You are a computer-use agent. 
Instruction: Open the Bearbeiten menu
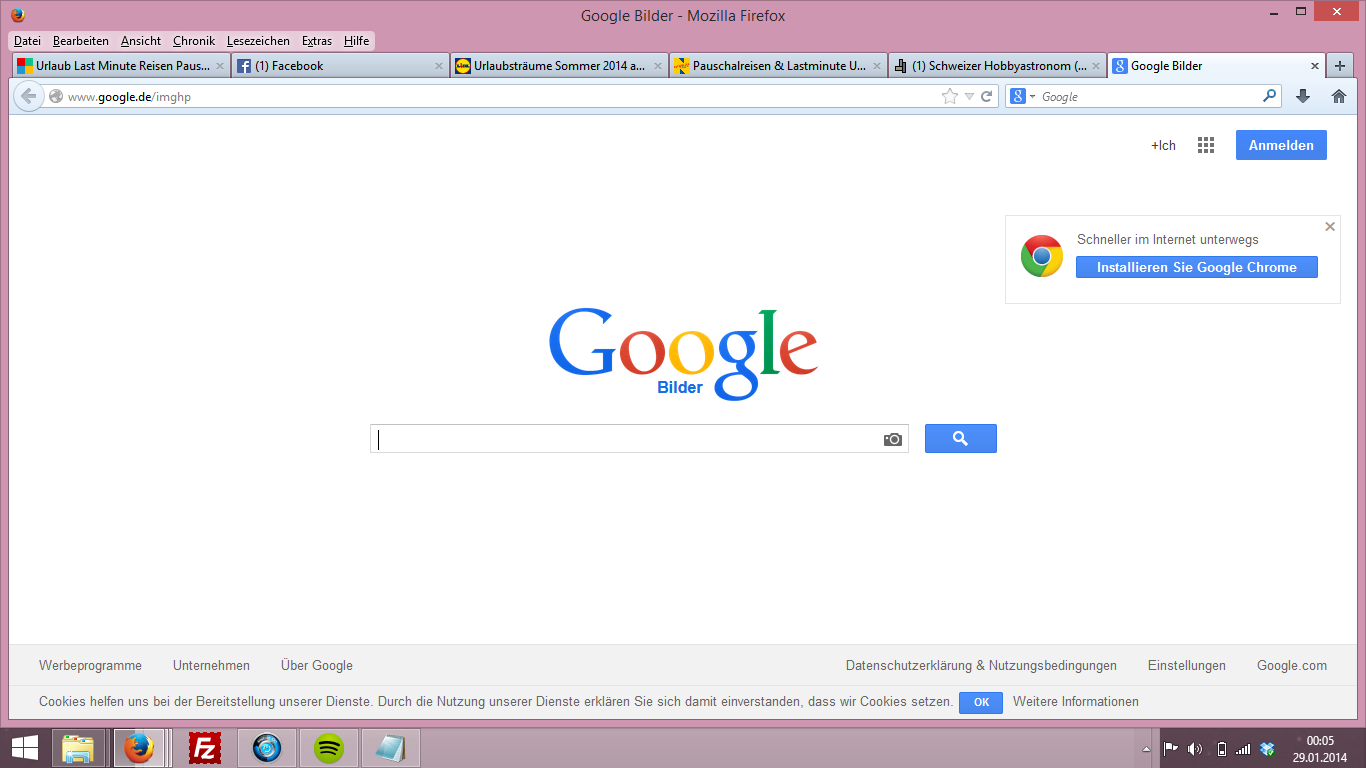[x=81, y=41]
